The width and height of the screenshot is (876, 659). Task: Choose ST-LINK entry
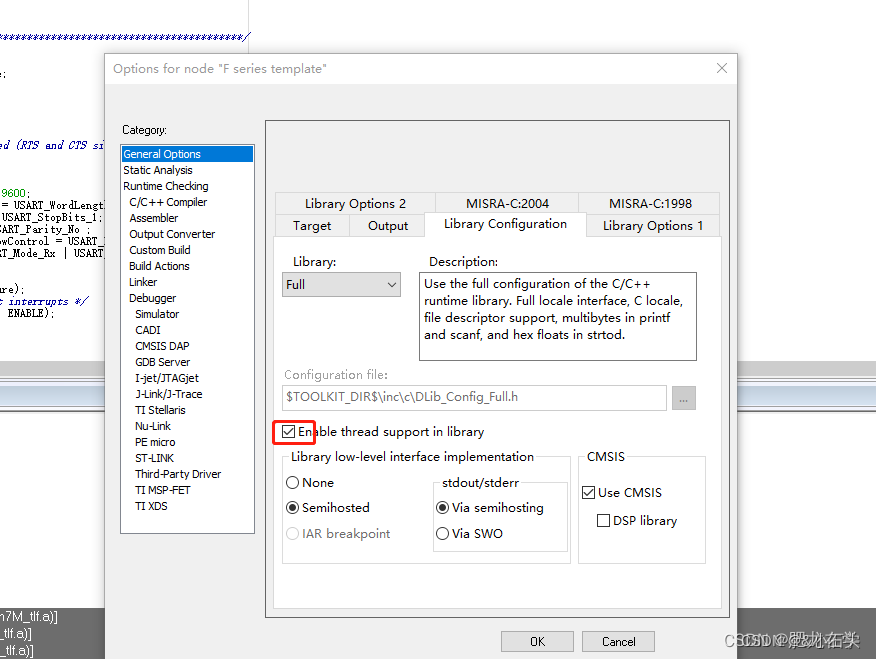[154, 458]
